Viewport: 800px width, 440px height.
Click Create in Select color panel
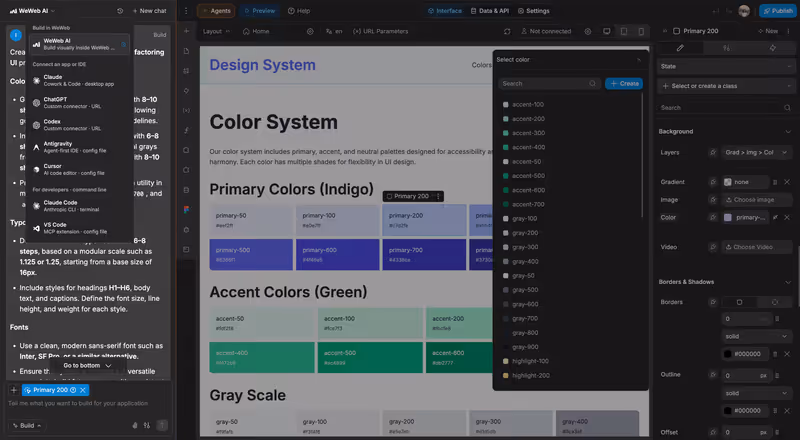(x=624, y=84)
